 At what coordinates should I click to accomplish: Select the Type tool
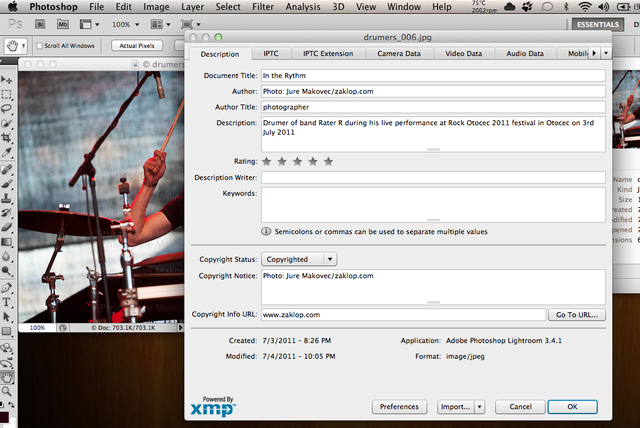pyautogui.click(x=6, y=302)
